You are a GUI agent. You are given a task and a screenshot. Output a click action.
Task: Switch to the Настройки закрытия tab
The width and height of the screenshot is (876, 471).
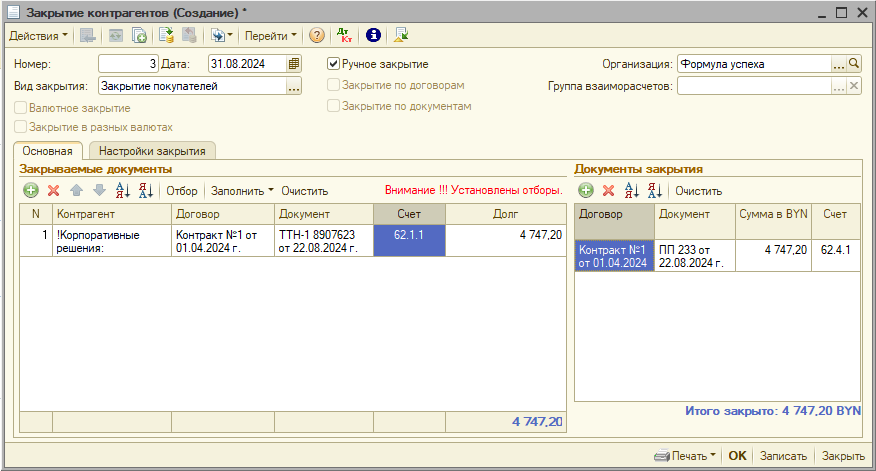[152, 151]
